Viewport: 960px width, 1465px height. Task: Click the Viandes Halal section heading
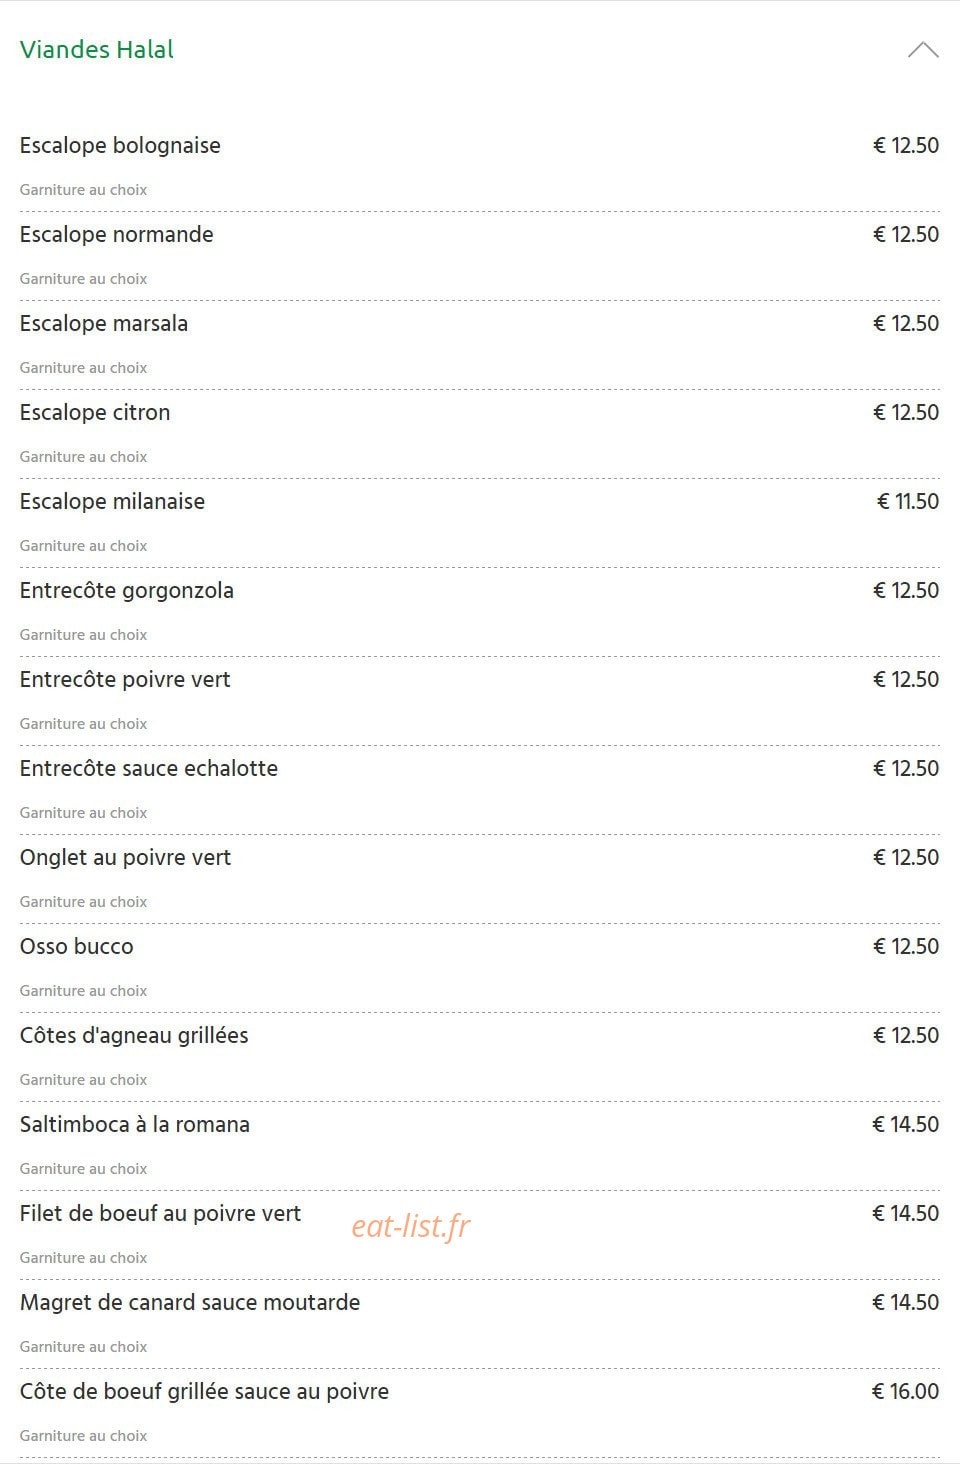click(97, 50)
